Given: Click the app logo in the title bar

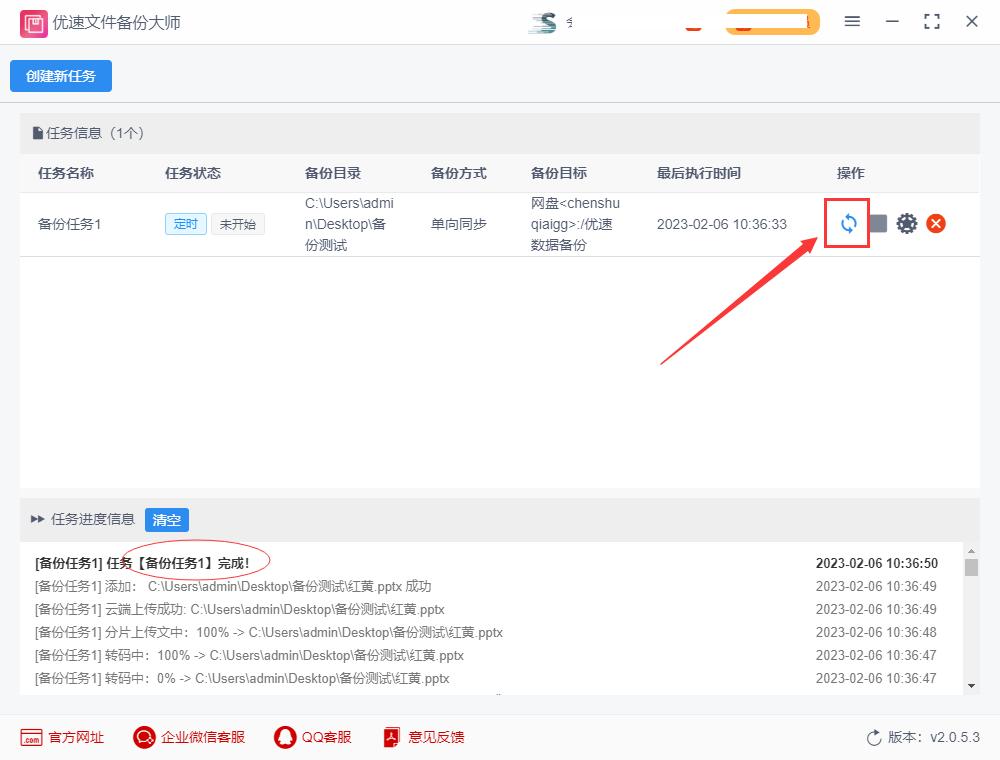Looking at the screenshot, I should 33,21.
